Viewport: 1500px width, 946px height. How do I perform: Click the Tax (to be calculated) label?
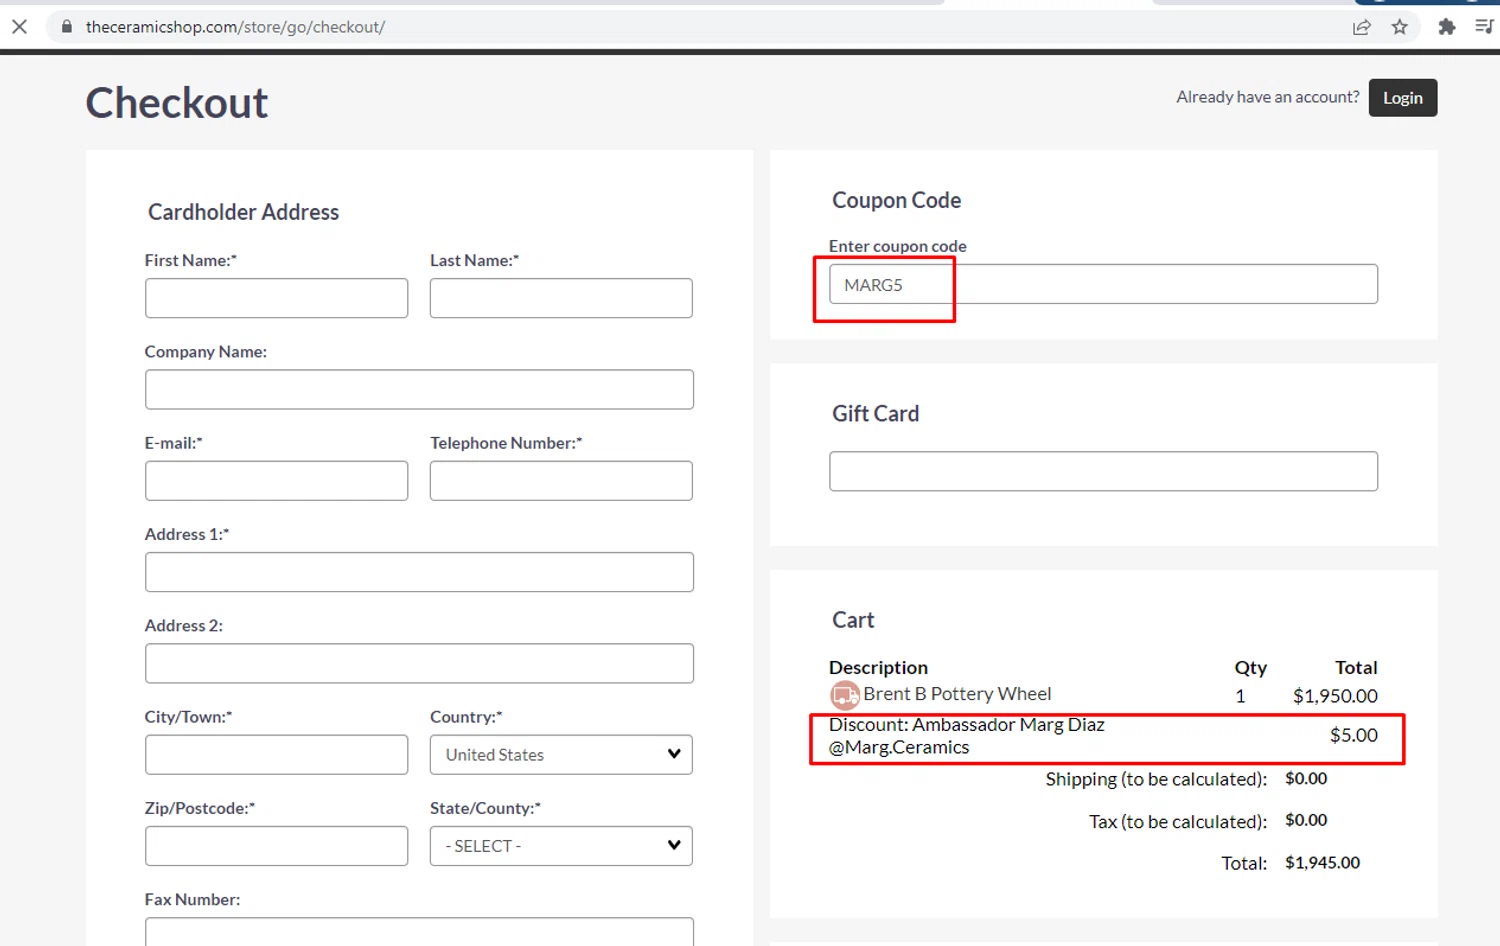[1178, 822]
